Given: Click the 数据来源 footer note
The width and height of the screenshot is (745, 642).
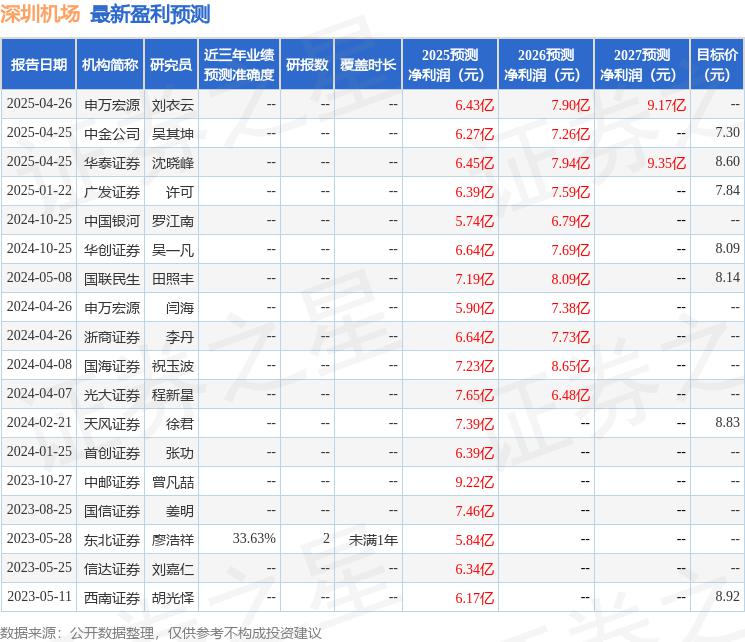Looking at the screenshot, I should (x=161, y=633).
